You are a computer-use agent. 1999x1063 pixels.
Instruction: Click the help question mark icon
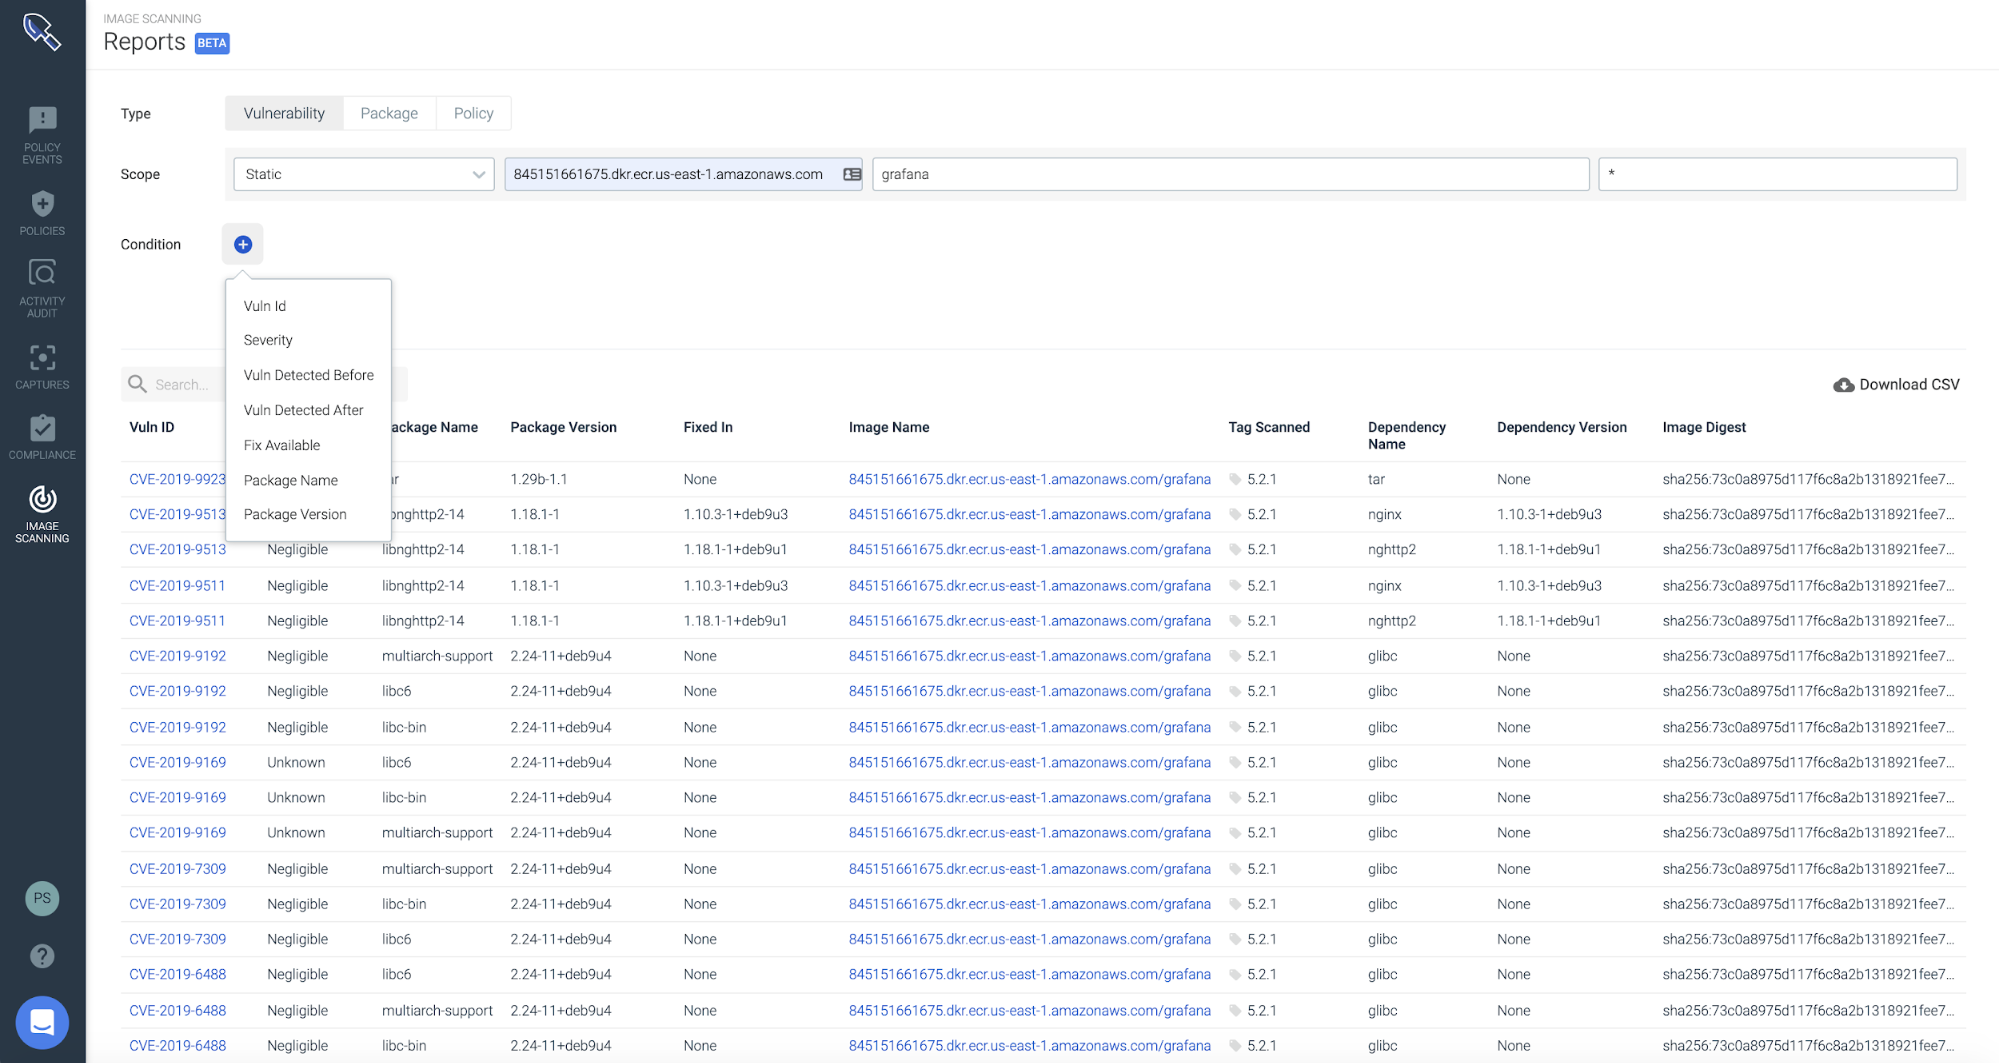[41, 955]
